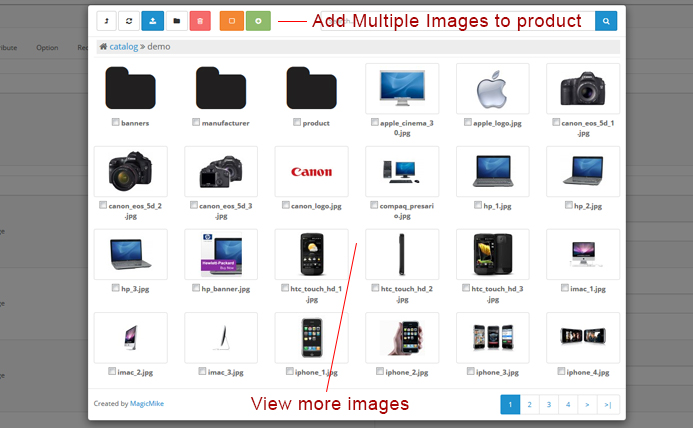Screen dimensions: 693x428
Task: Select the iphone_4.jpg thumbnail
Action: pyautogui.click(x=583, y=338)
